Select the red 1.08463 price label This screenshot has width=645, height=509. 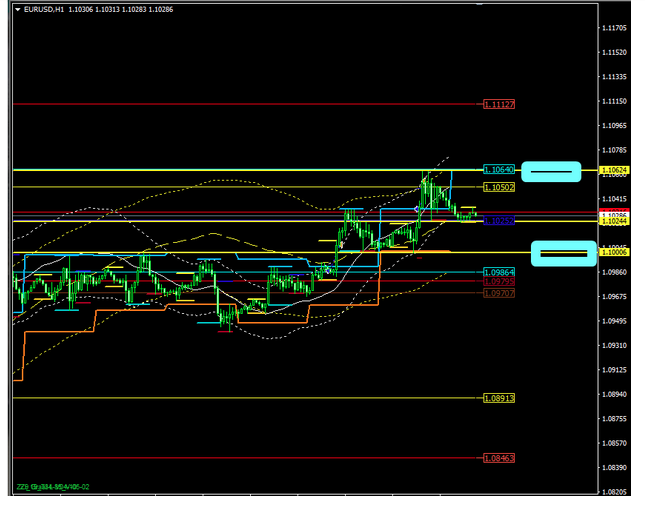498,458
